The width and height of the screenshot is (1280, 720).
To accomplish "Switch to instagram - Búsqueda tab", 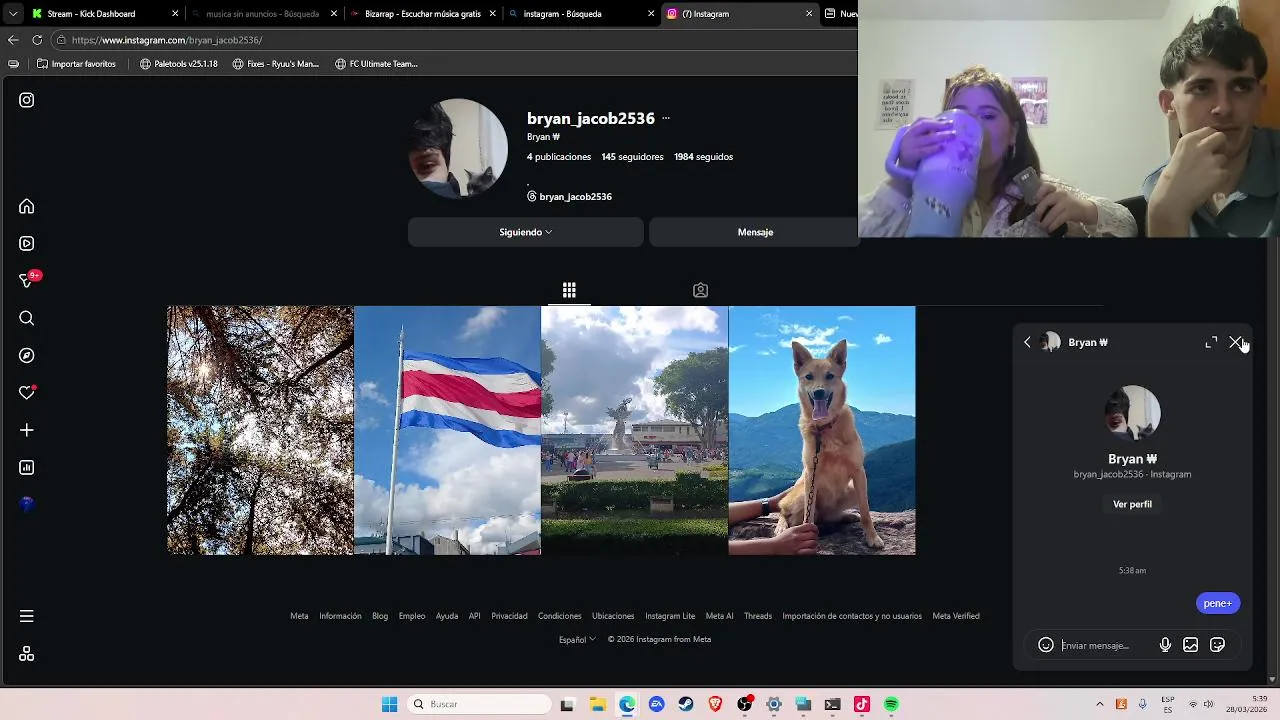I will pos(582,14).
